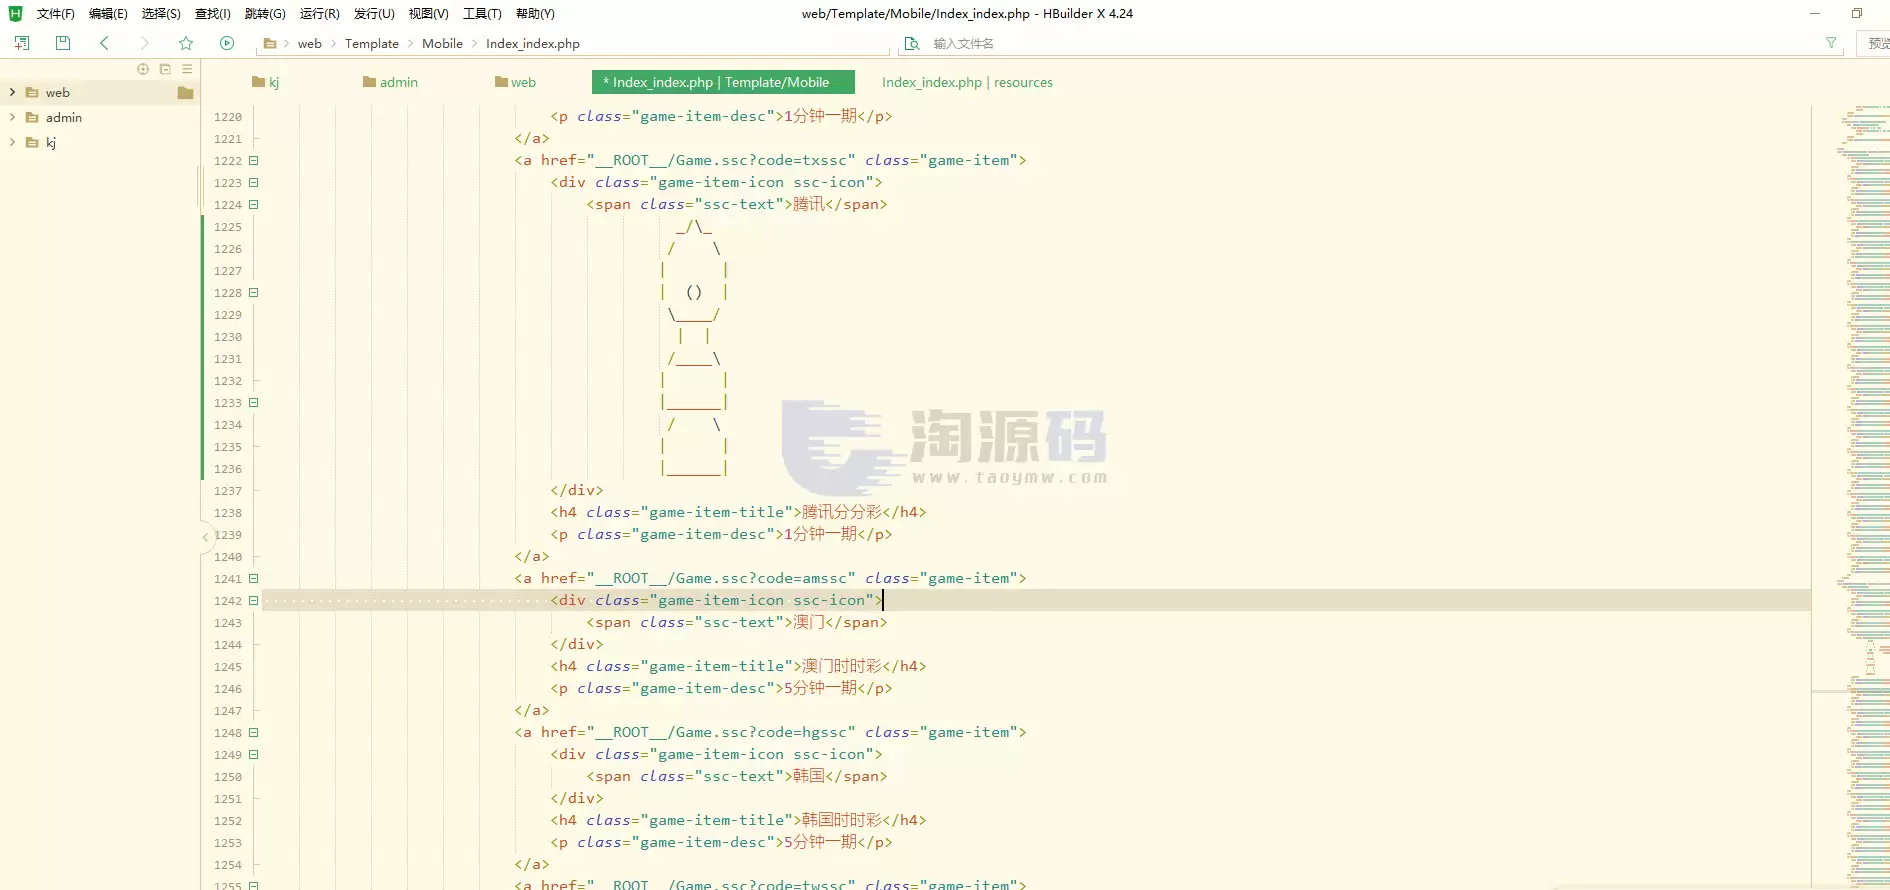The height and width of the screenshot is (890, 1890).
Task: Collapse the sidebar with the side arrow handle
Action: click(x=205, y=537)
